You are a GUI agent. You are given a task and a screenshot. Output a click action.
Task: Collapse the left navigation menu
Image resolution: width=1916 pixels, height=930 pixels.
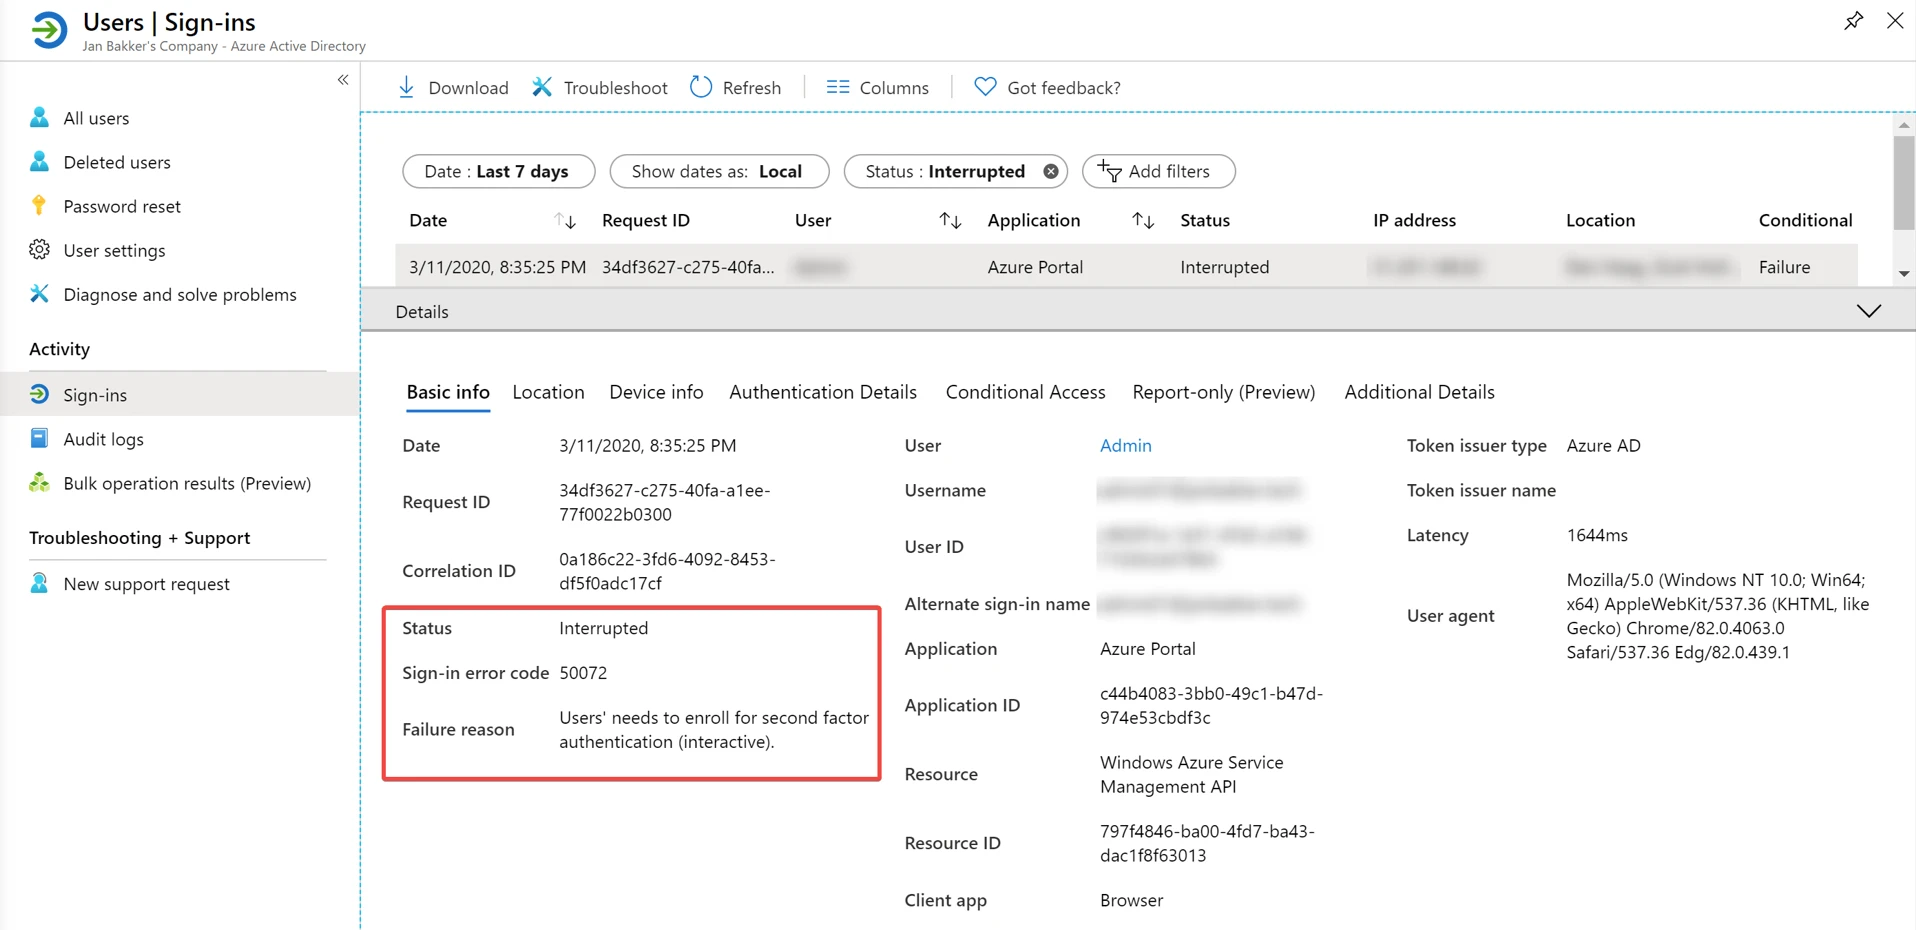coord(343,80)
